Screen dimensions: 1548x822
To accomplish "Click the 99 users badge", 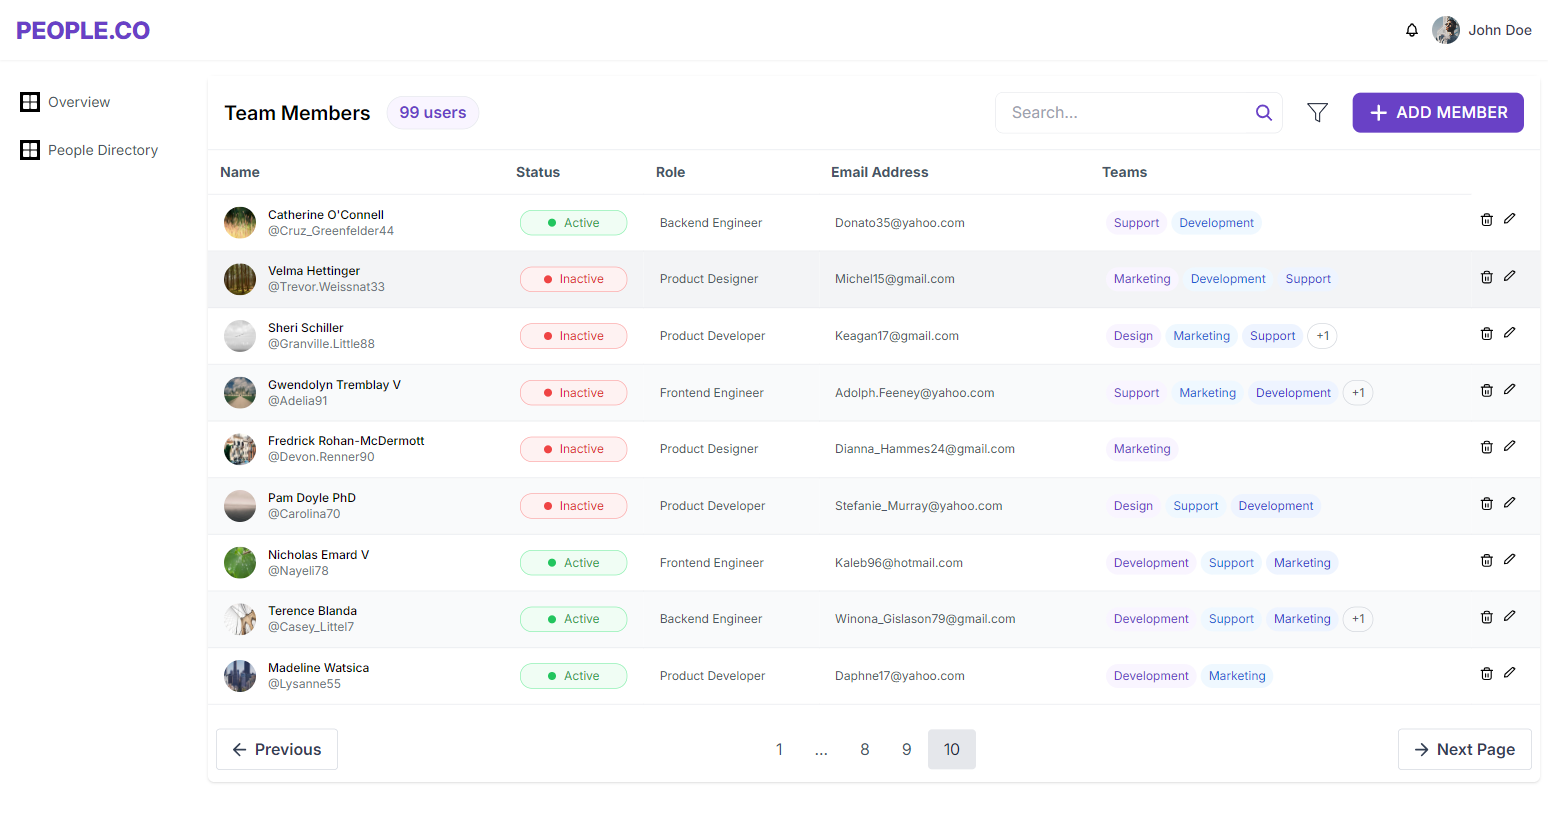I will tap(433, 113).
